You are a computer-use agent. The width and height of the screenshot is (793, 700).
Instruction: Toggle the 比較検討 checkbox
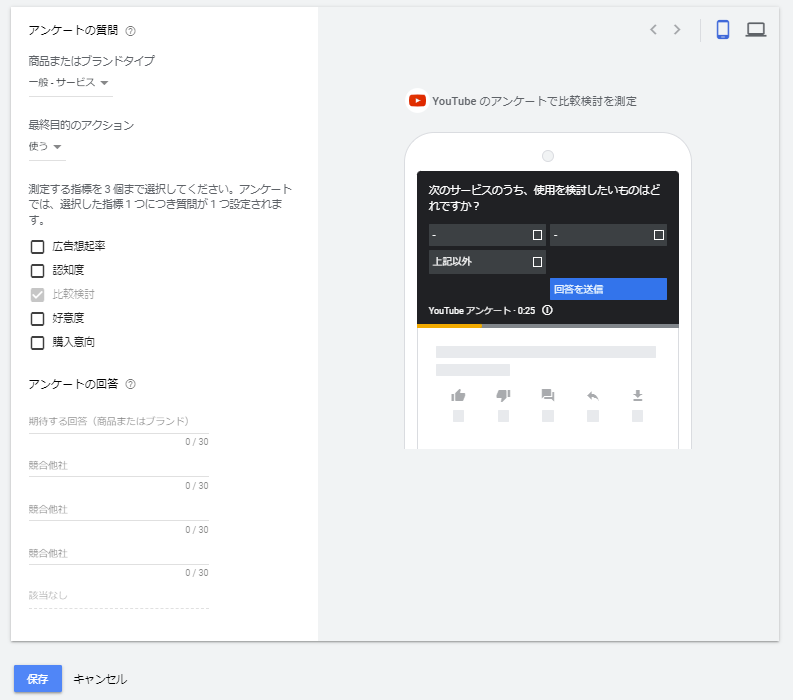click(37, 294)
